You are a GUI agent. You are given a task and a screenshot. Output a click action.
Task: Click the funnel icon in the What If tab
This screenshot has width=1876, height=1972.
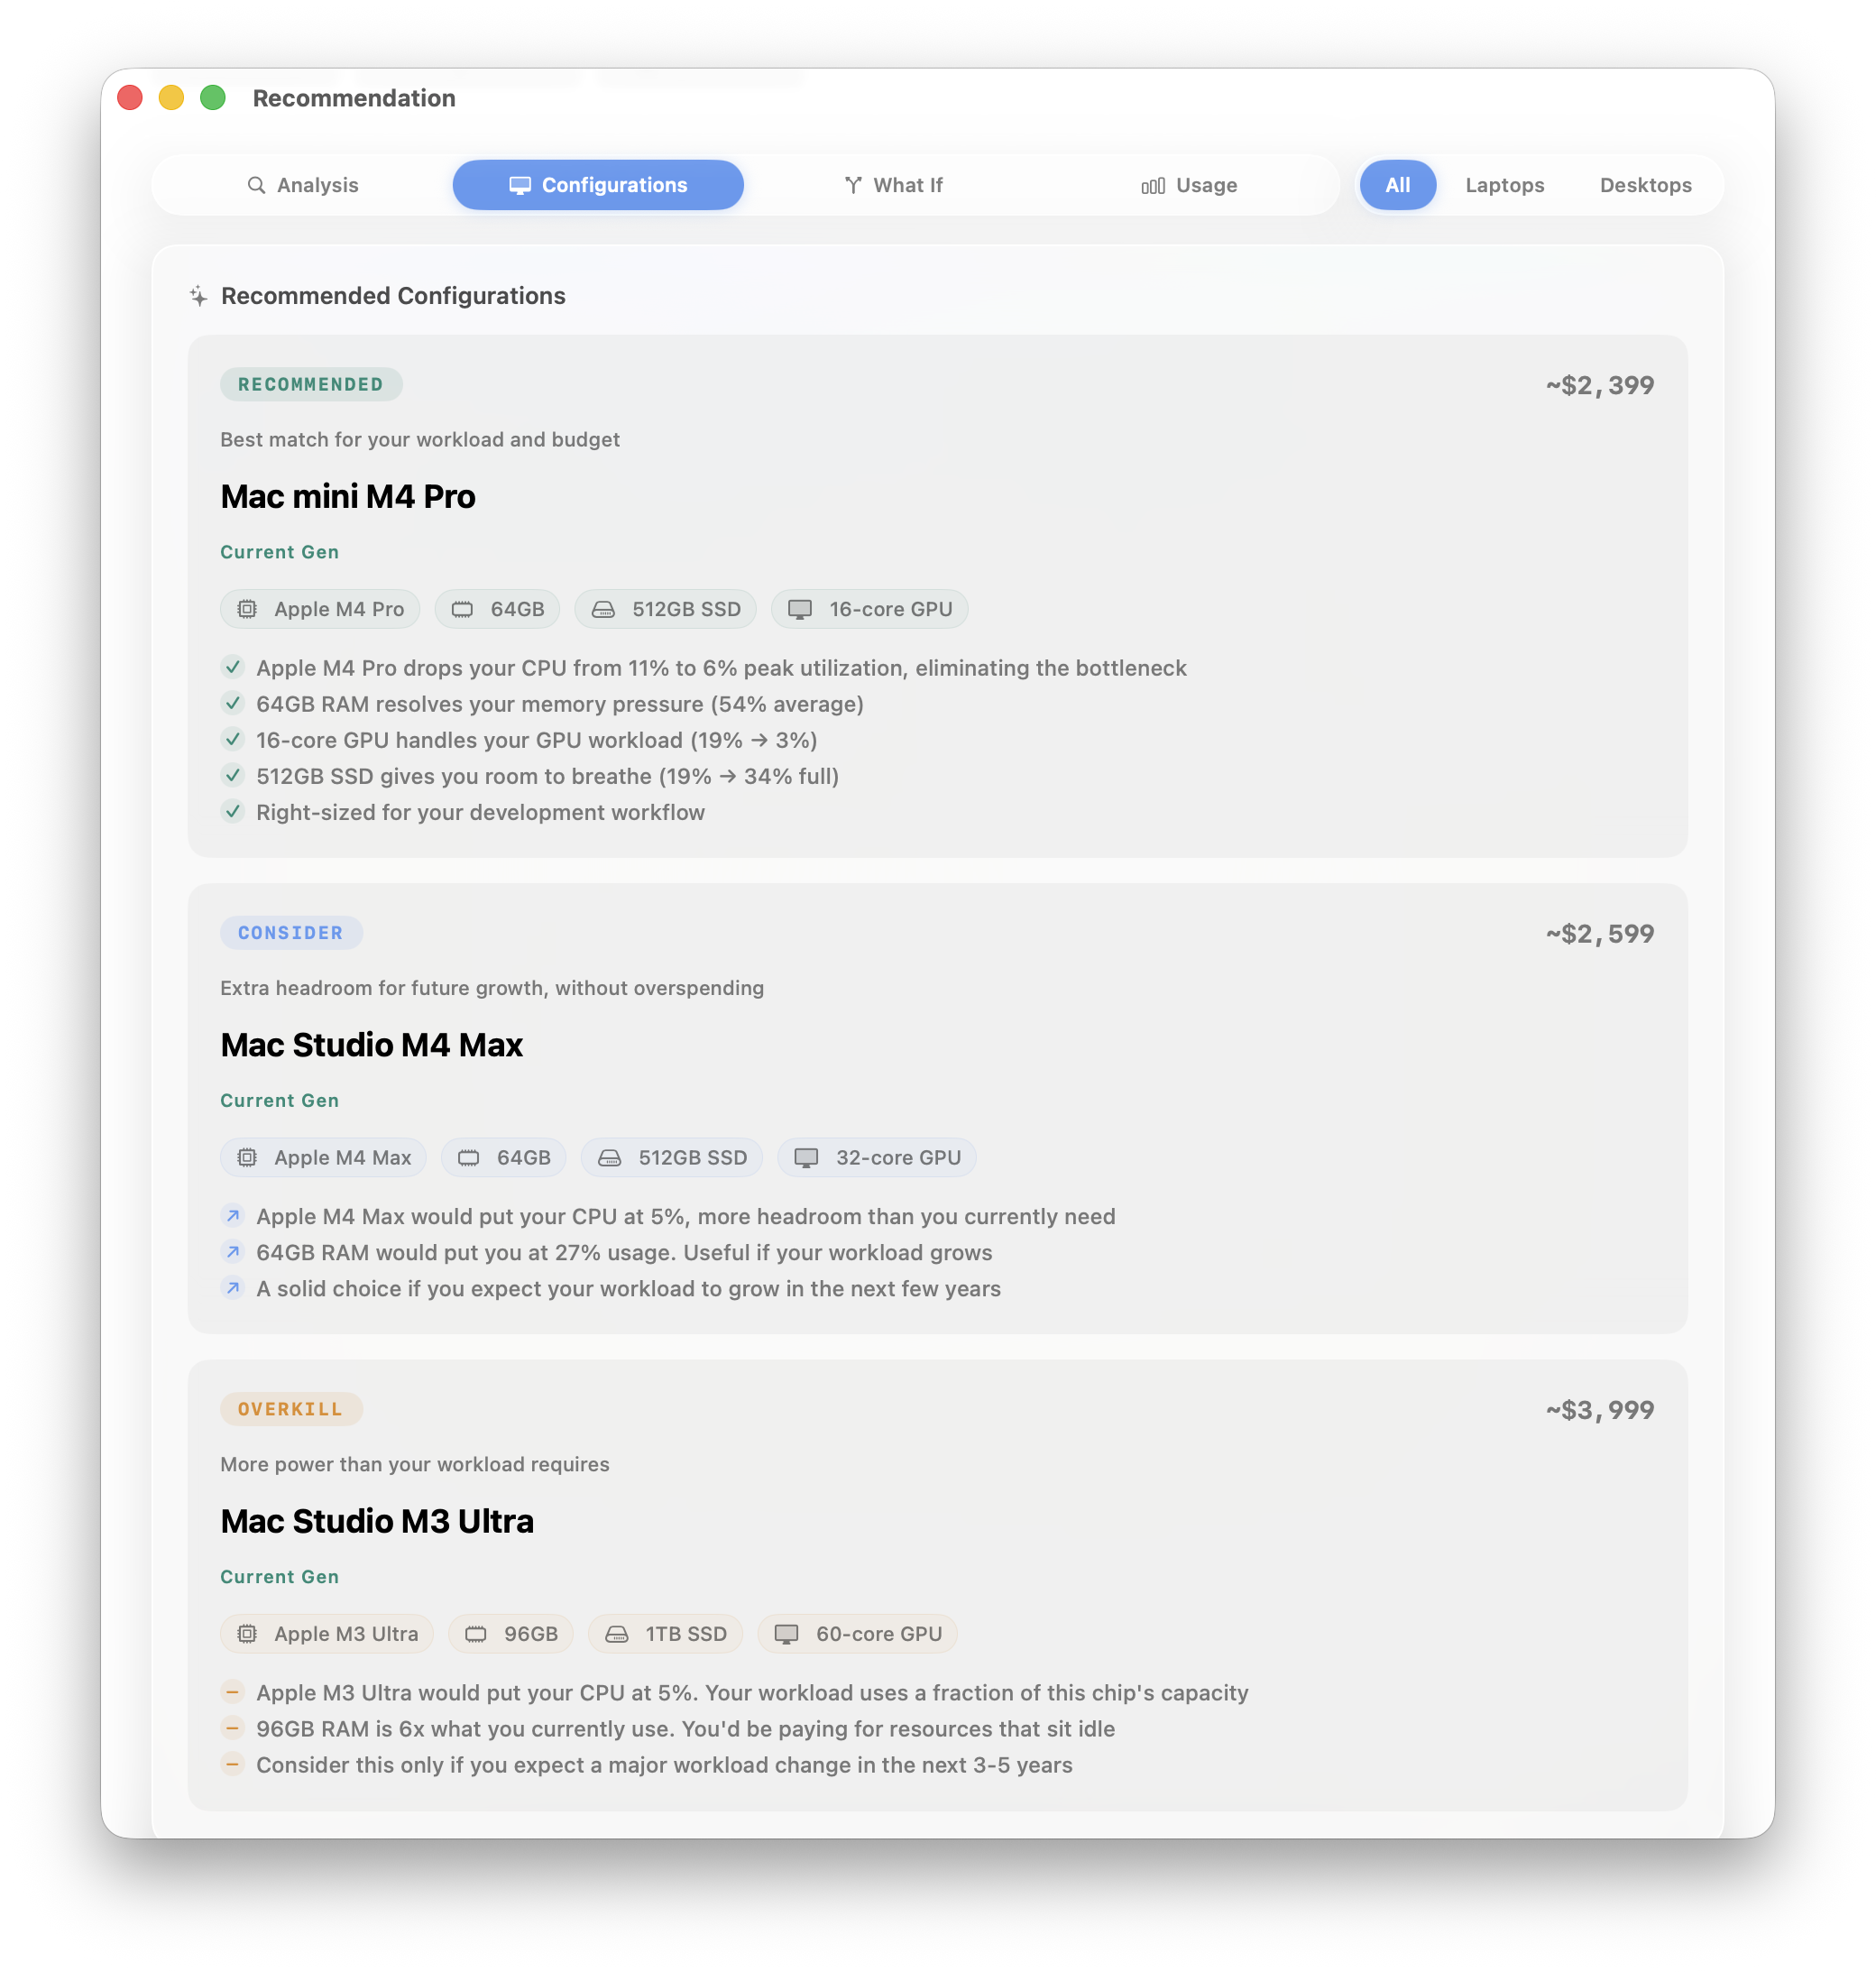[x=853, y=185]
